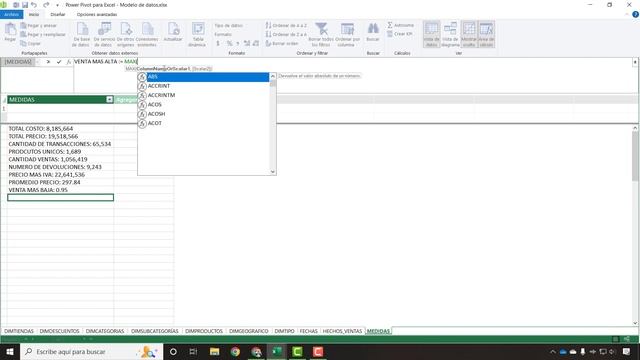
Task: Switch to the DIMGEOGRAFICO sheet tab
Action: tap(248, 331)
